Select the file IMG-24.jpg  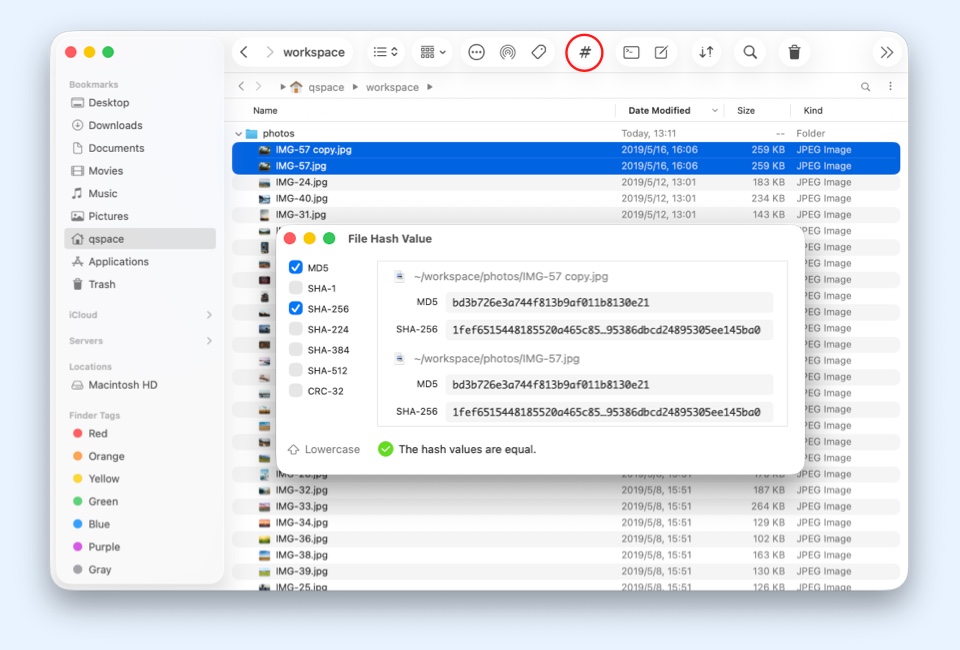pos(300,182)
